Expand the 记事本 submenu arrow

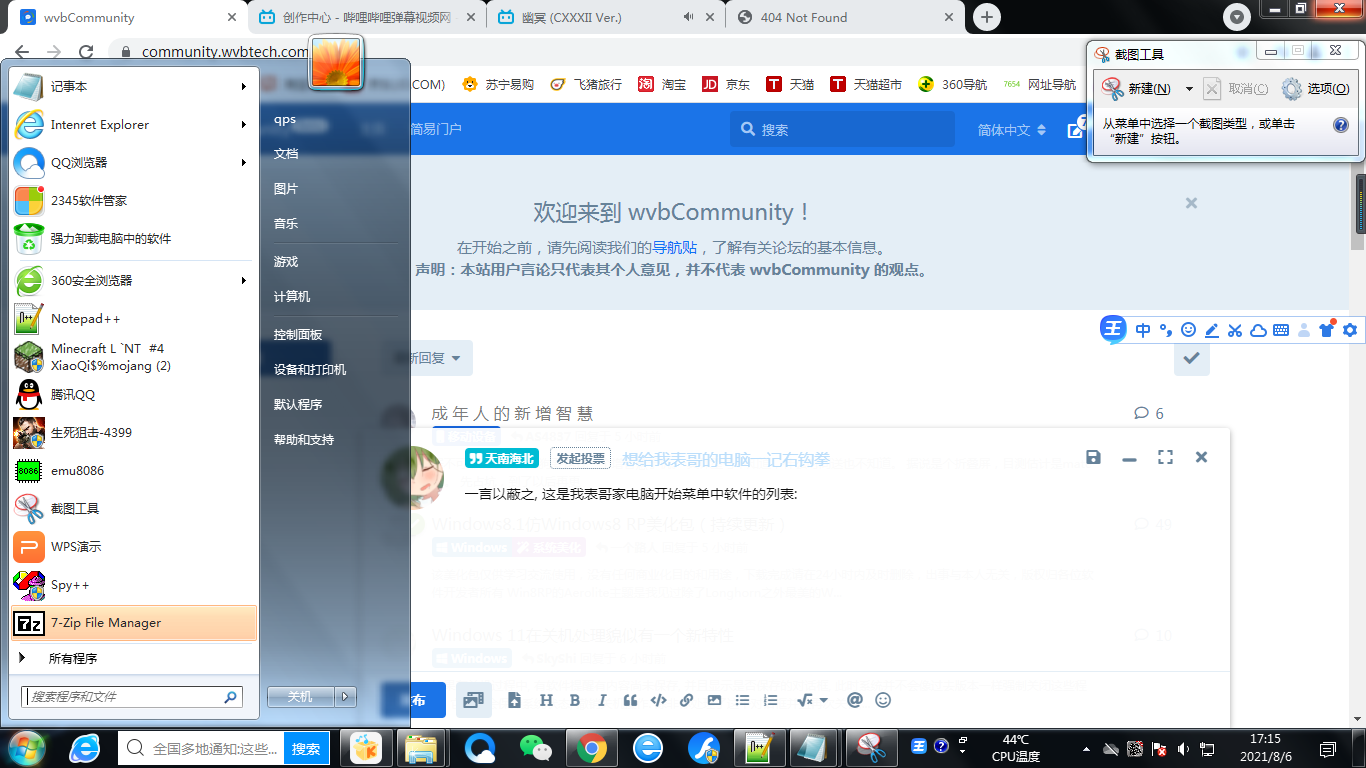pyautogui.click(x=243, y=87)
